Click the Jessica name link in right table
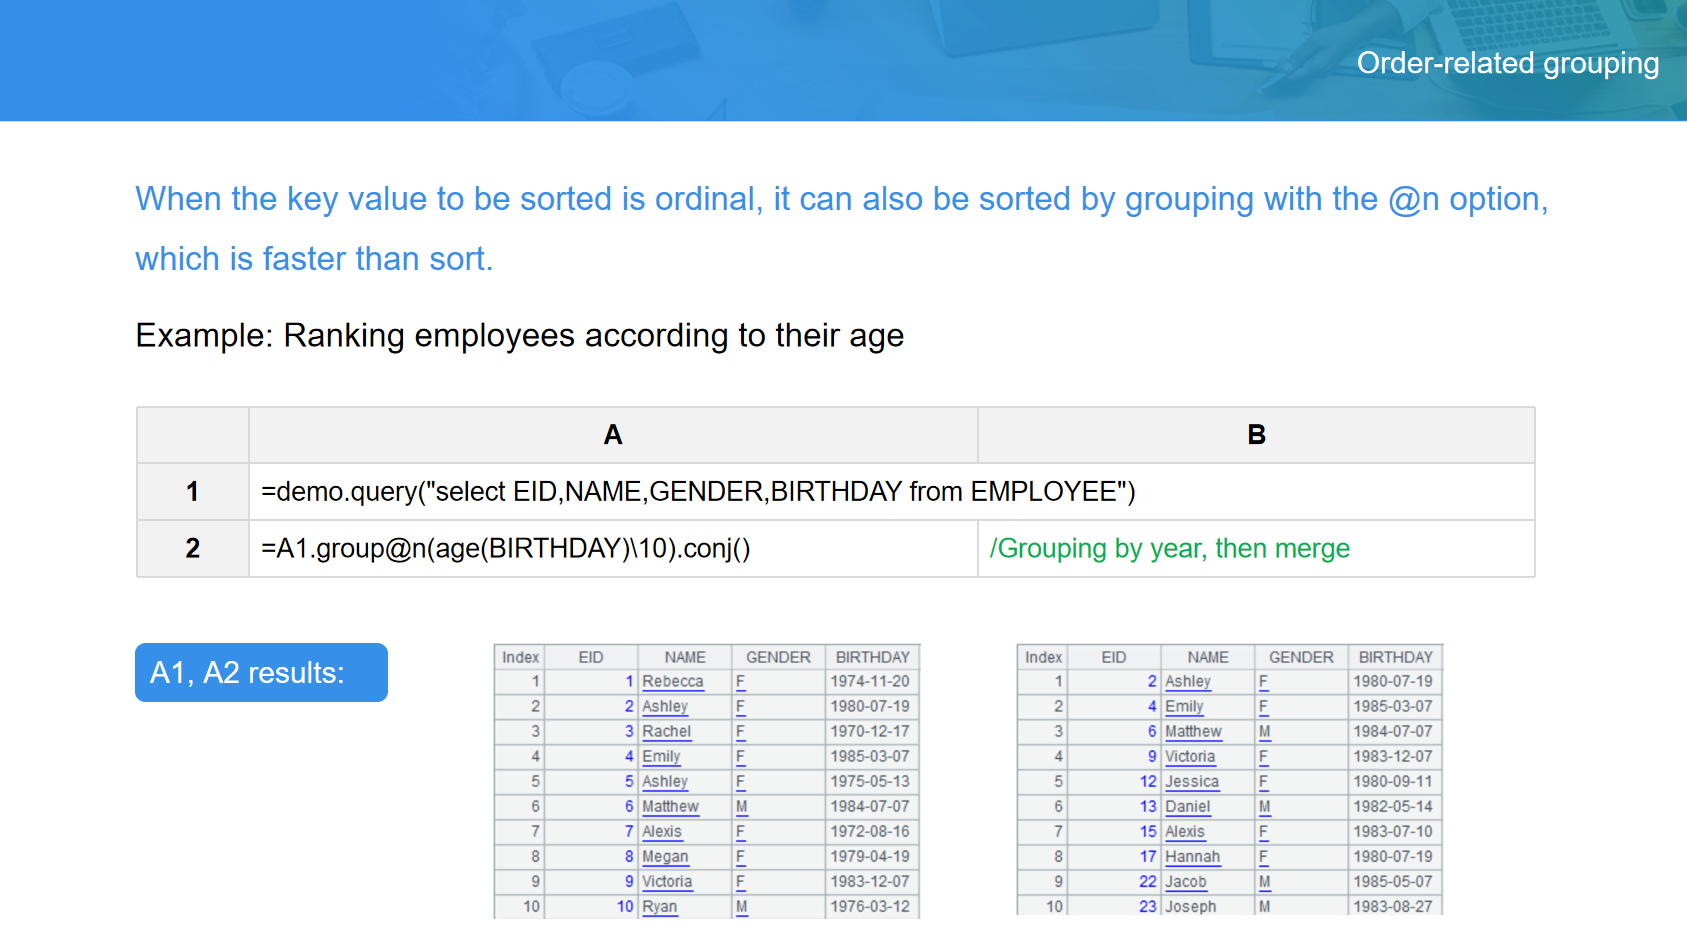This screenshot has width=1687, height=949. point(1191,782)
